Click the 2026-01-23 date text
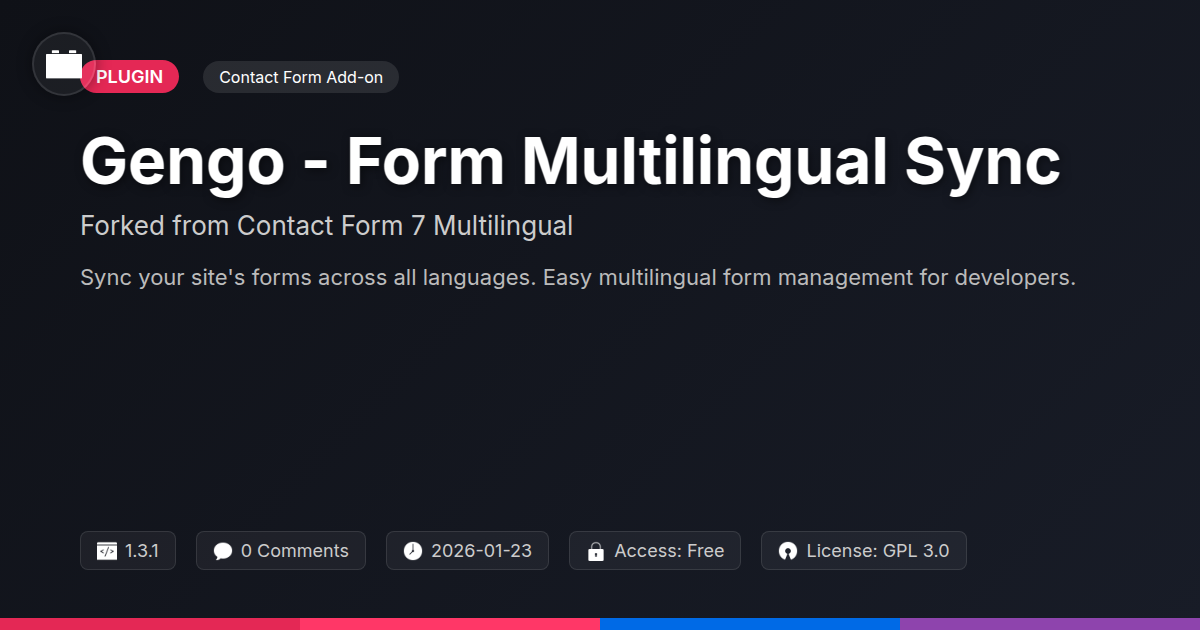 tap(481, 551)
